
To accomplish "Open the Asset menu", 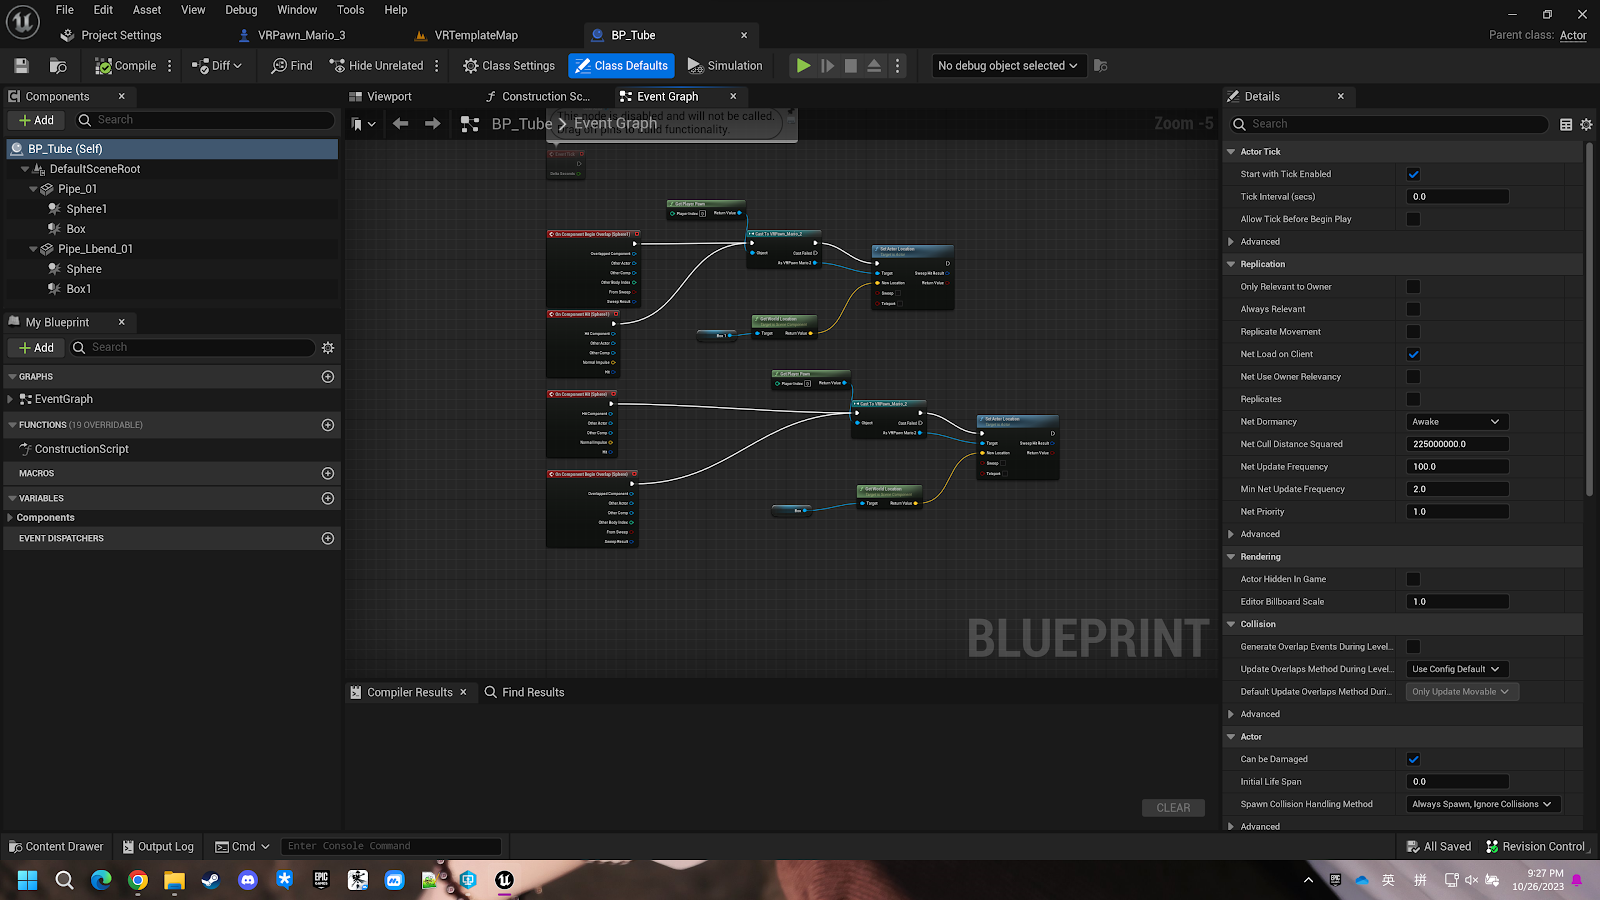I will tap(147, 10).
